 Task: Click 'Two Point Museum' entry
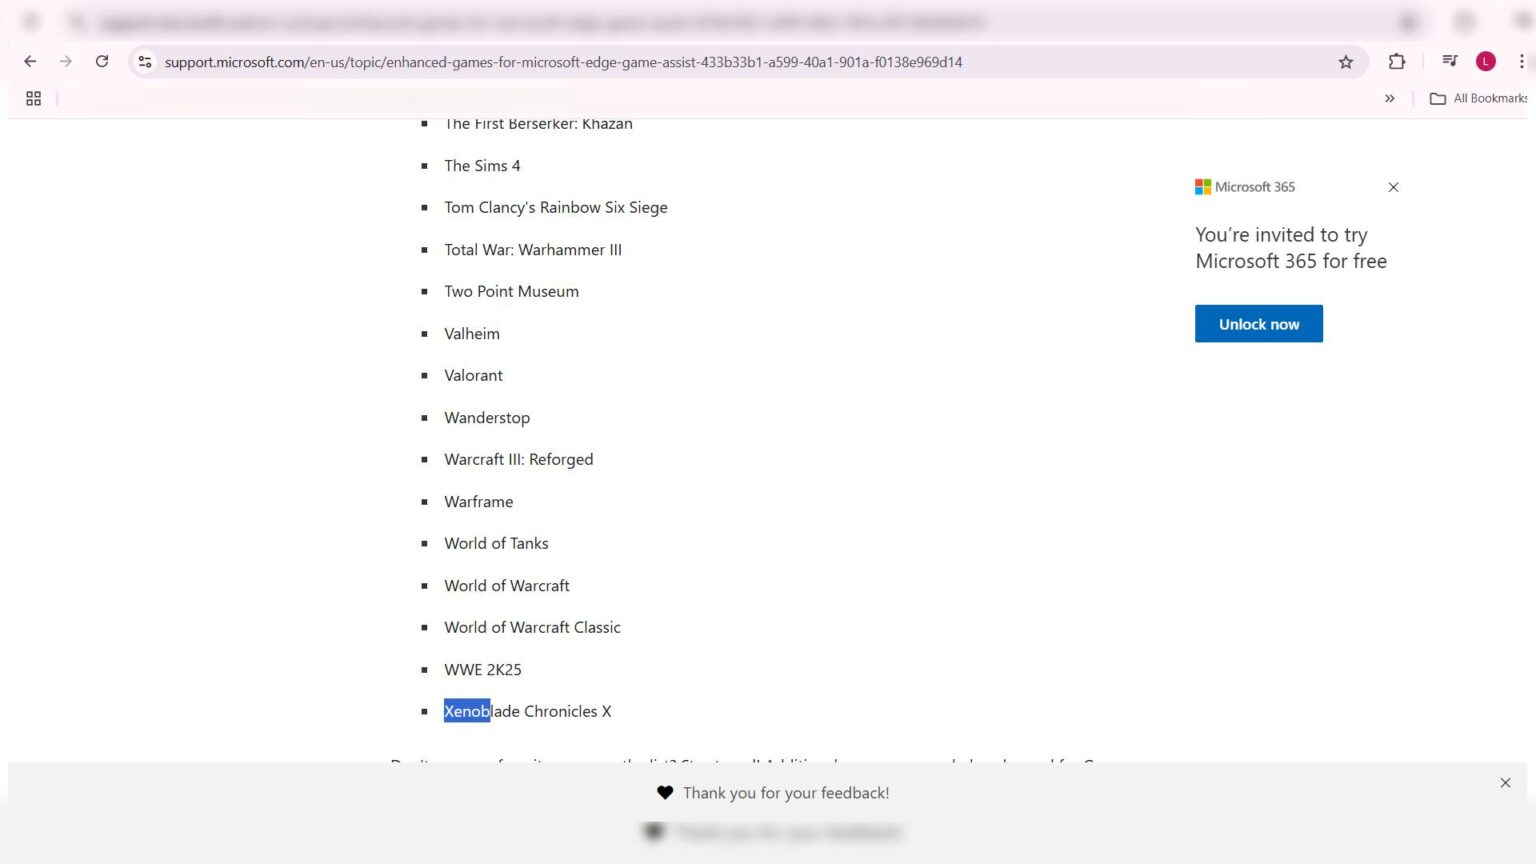point(511,292)
